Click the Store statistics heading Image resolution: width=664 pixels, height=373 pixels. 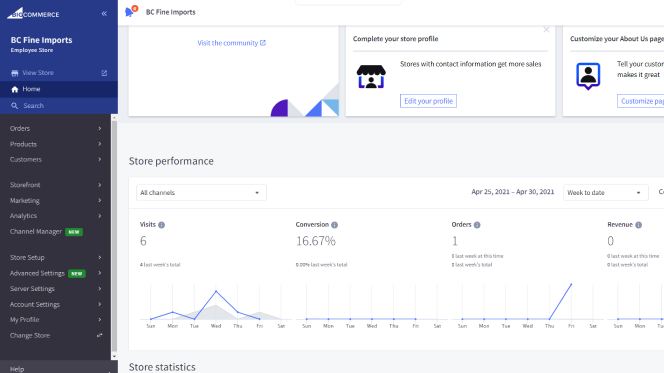click(x=162, y=367)
